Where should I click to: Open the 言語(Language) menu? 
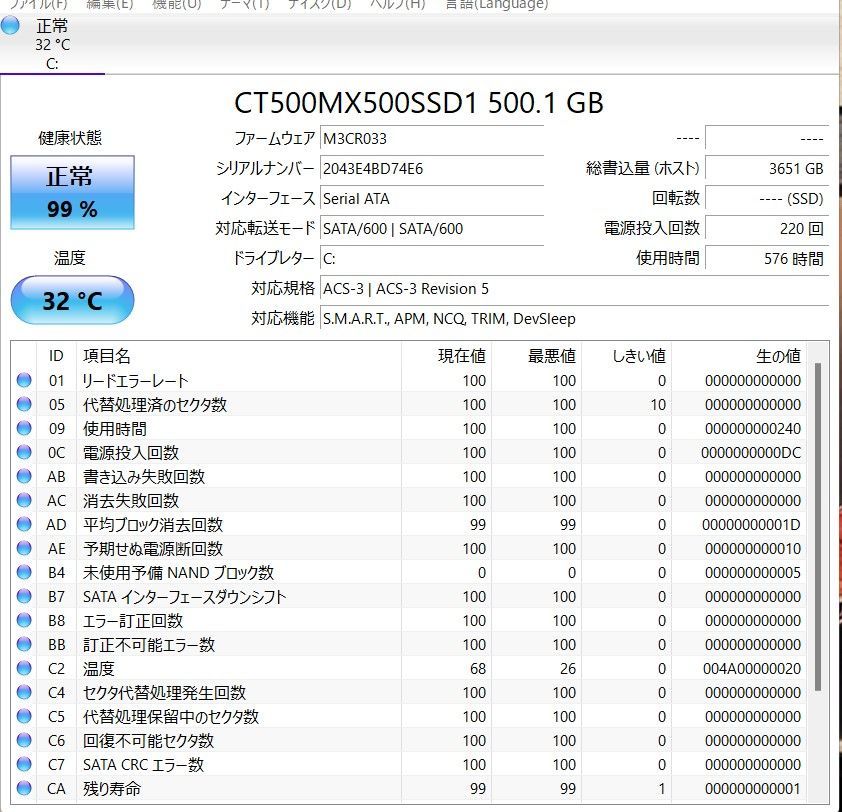497,4
